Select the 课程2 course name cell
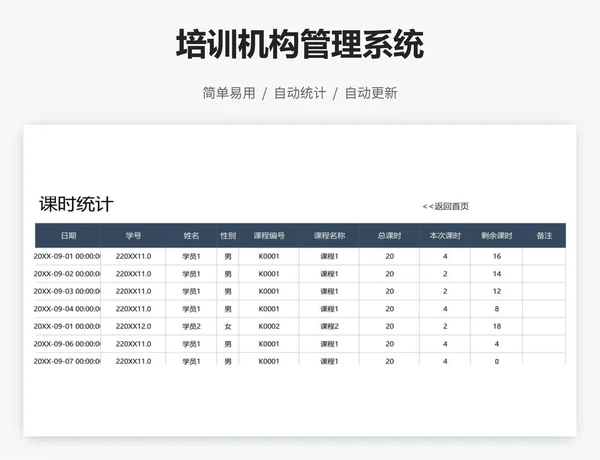600x460 pixels. (x=329, y=326)
